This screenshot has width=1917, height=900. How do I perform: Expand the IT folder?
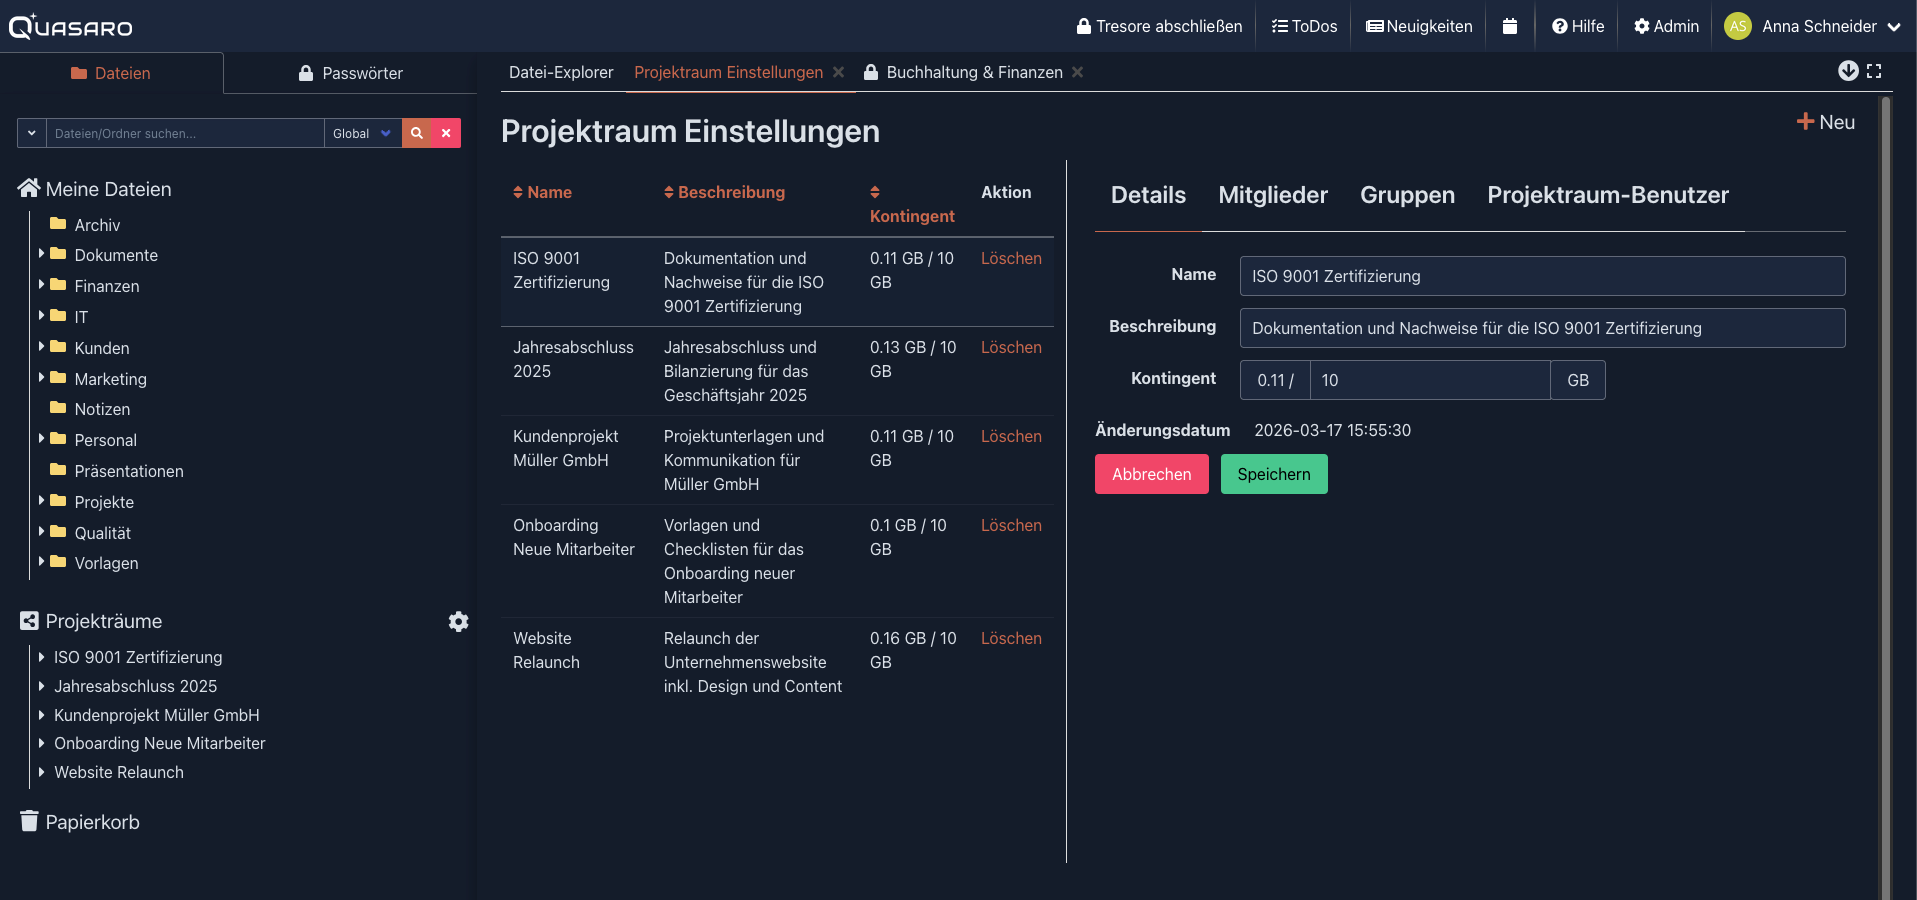(42, 316)
